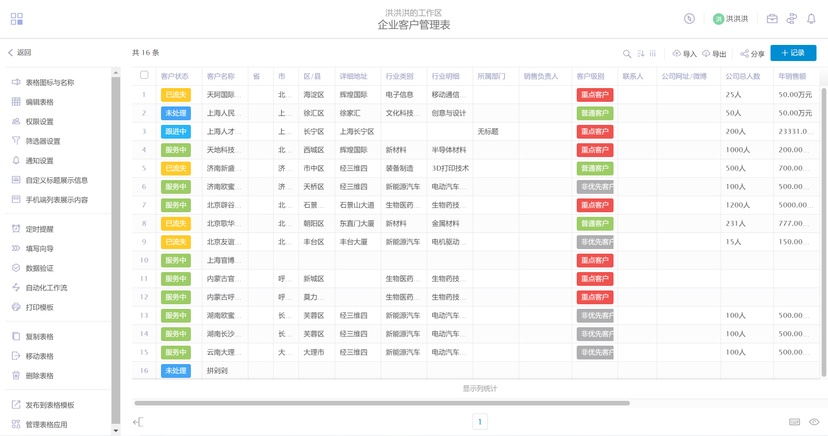Click 分享 share button
The height and width of the screenshot is (436, 828).
click(752, 53)
